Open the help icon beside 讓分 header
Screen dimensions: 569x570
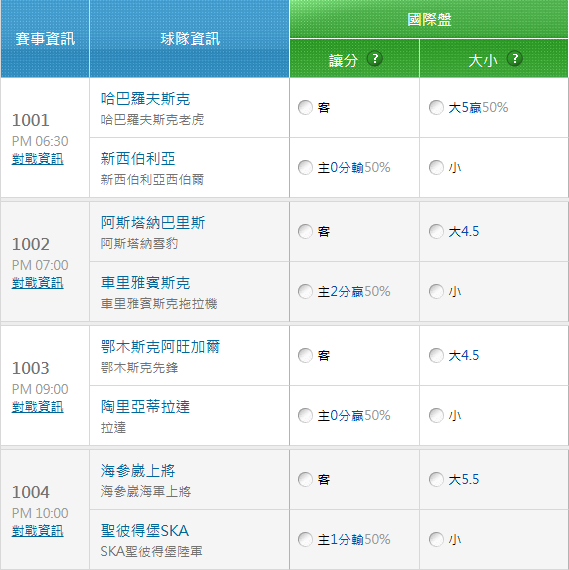(374, 59)
